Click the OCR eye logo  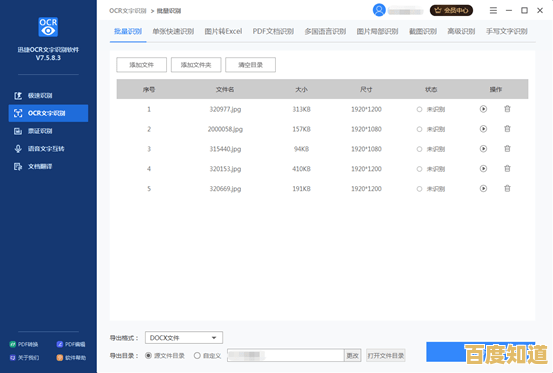point(48,27)
